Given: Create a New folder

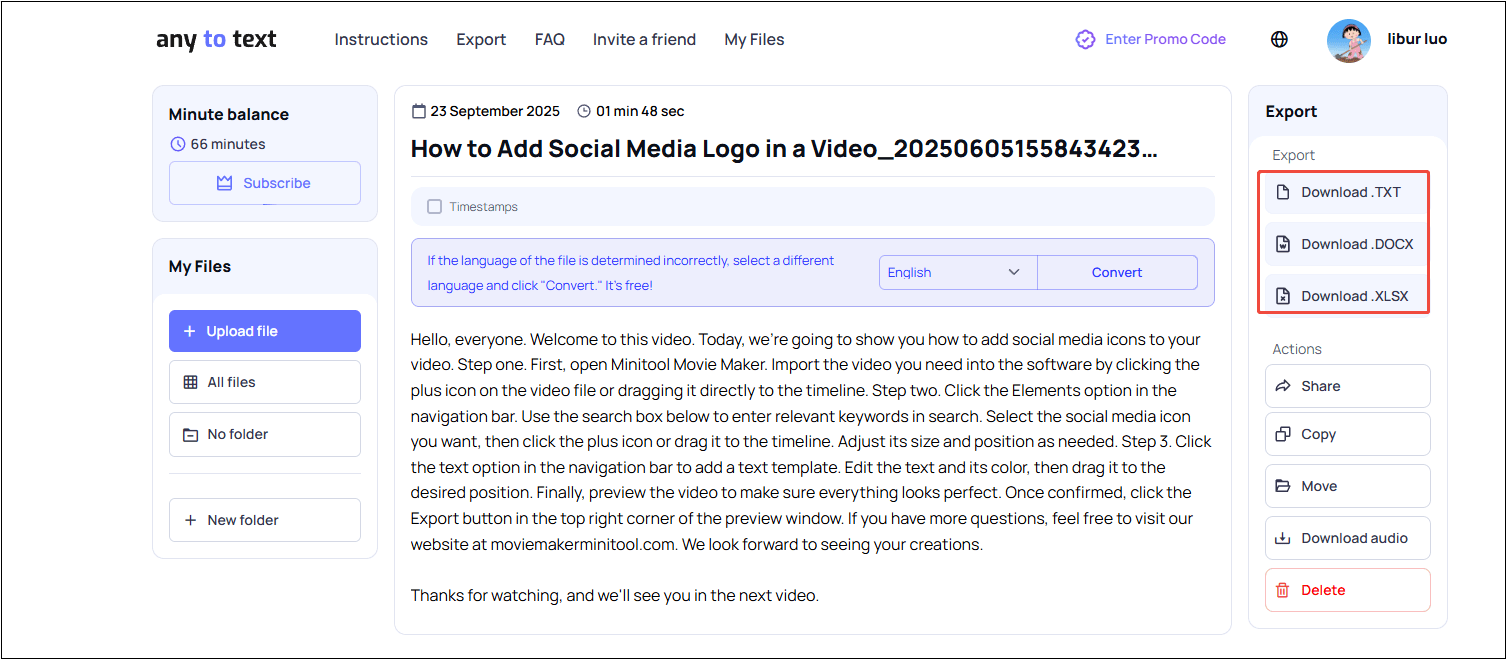Looking at the screenshot, I should 264,520.
